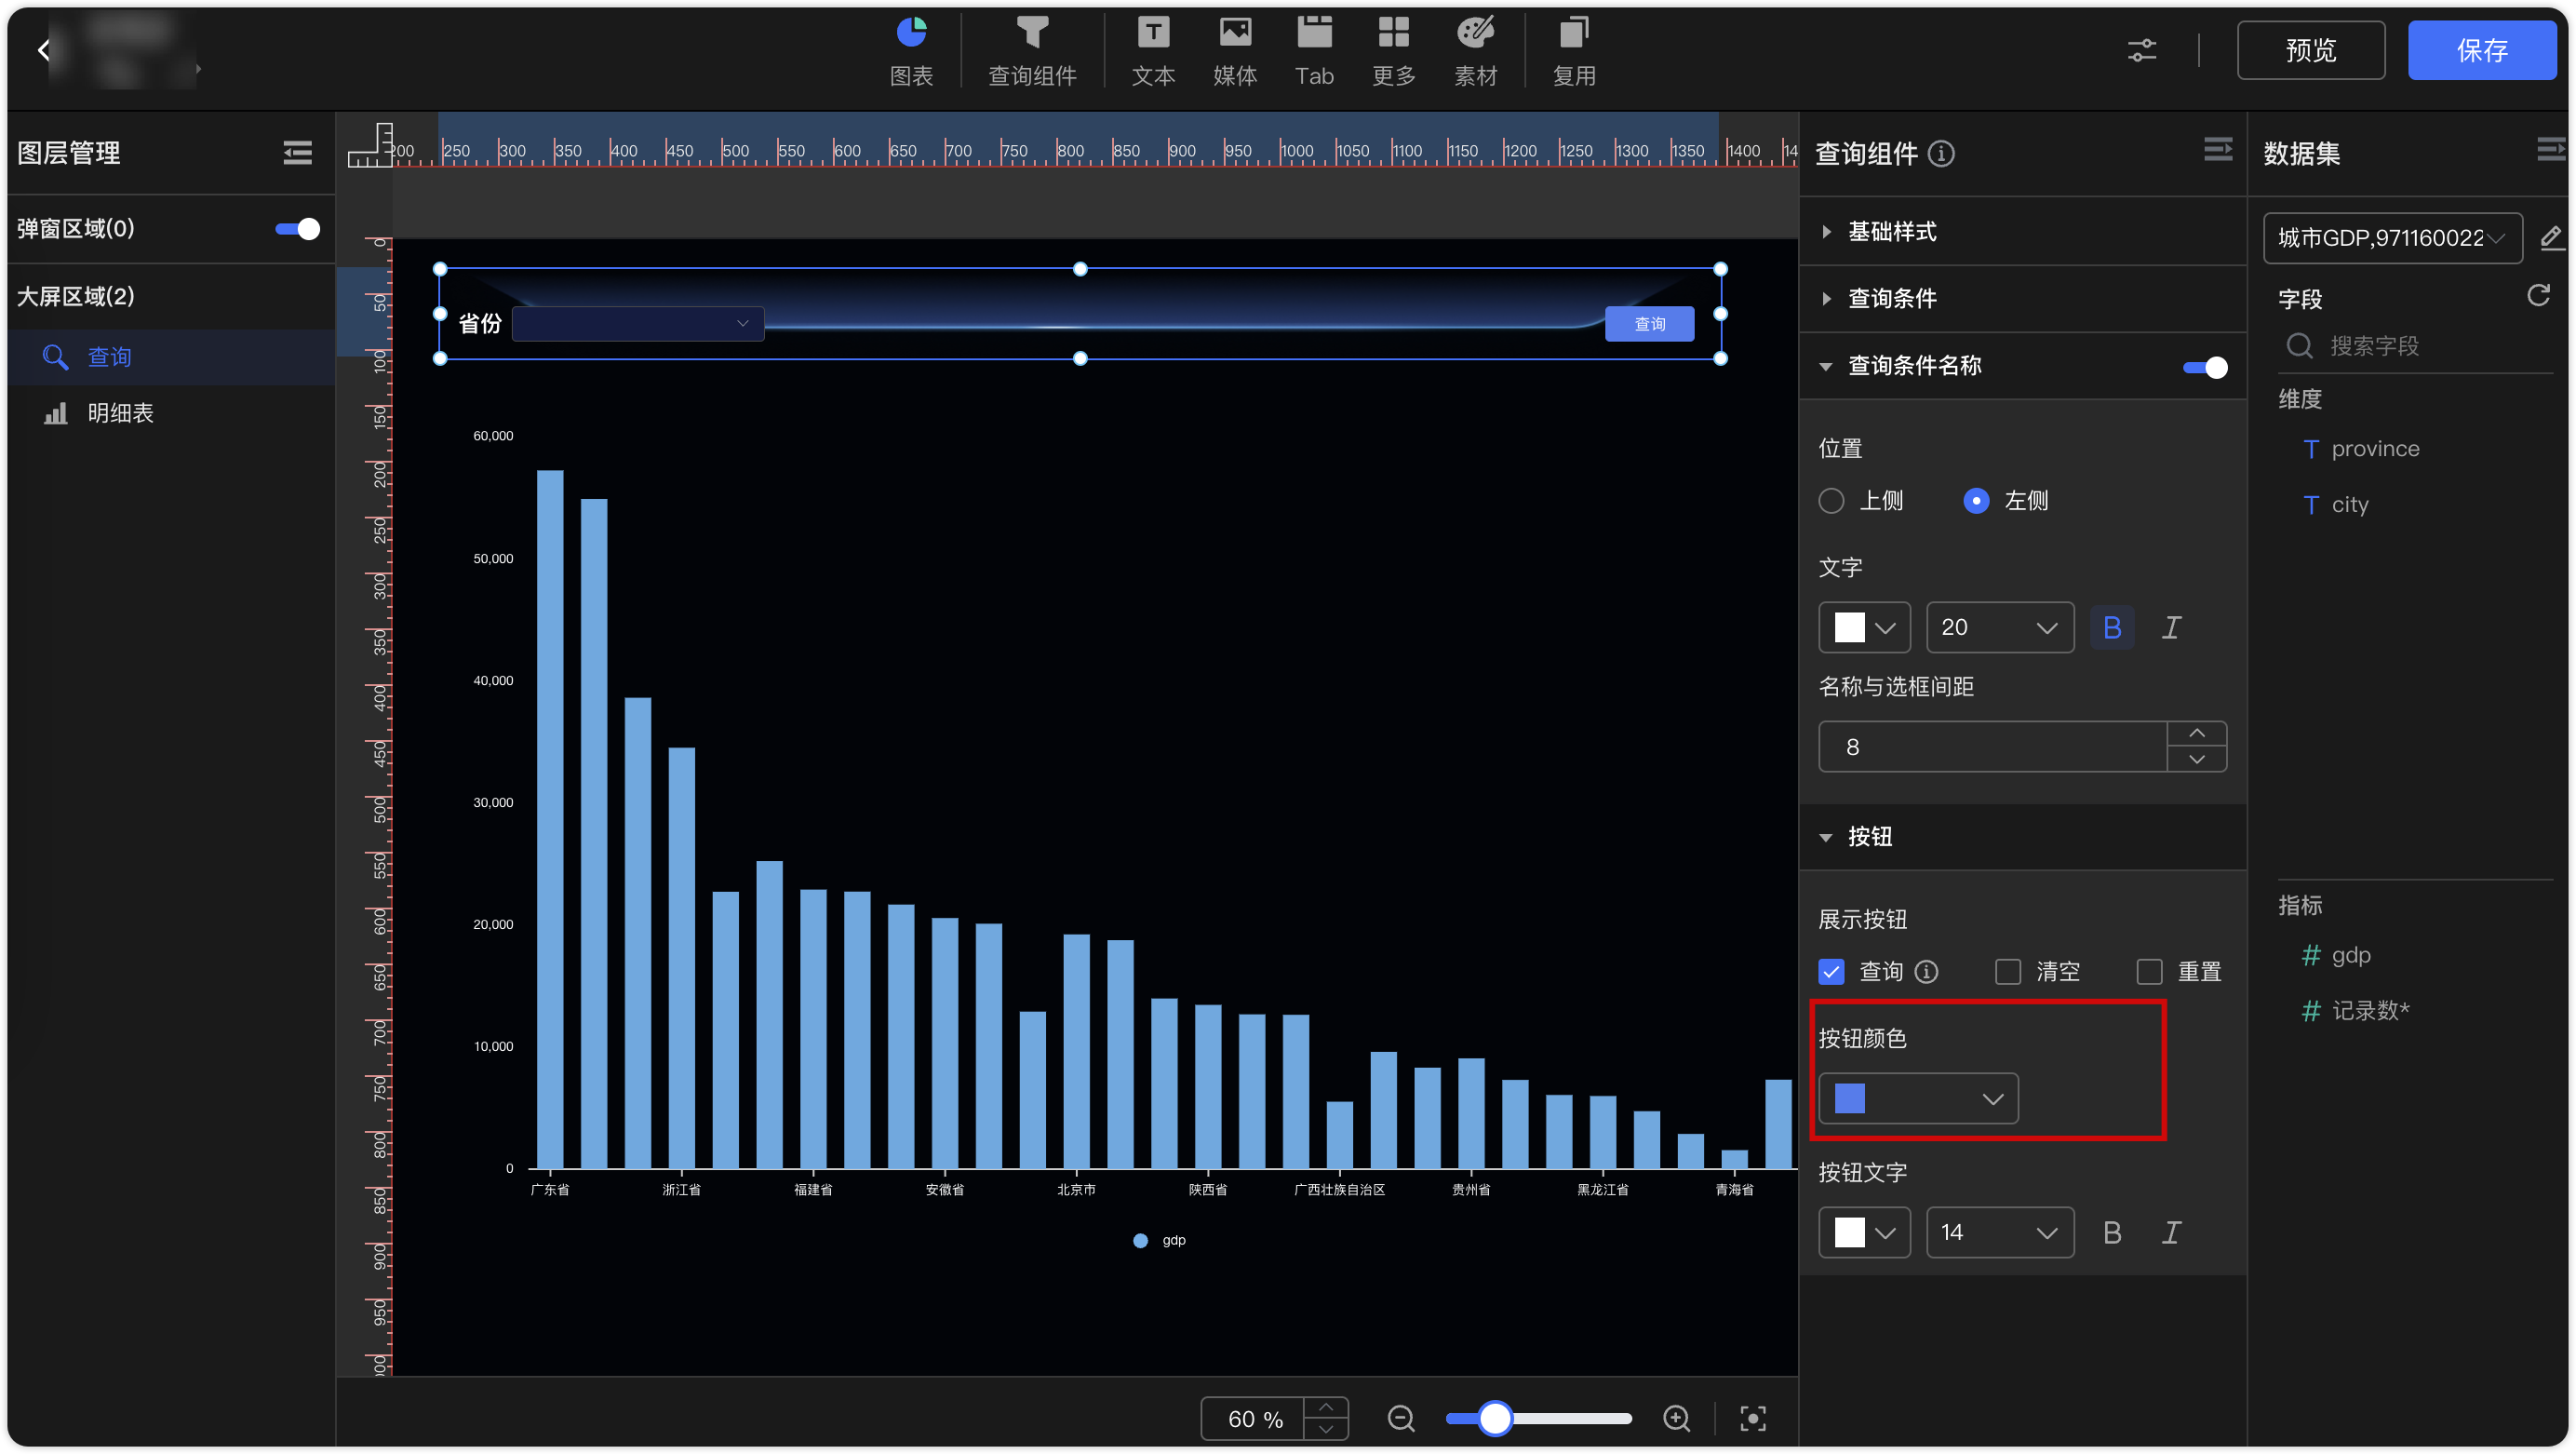Viewport: 2576px width, 1454px height.
Task: Toggle 查询条件名称 switch off
Action: coord(2204,367)
